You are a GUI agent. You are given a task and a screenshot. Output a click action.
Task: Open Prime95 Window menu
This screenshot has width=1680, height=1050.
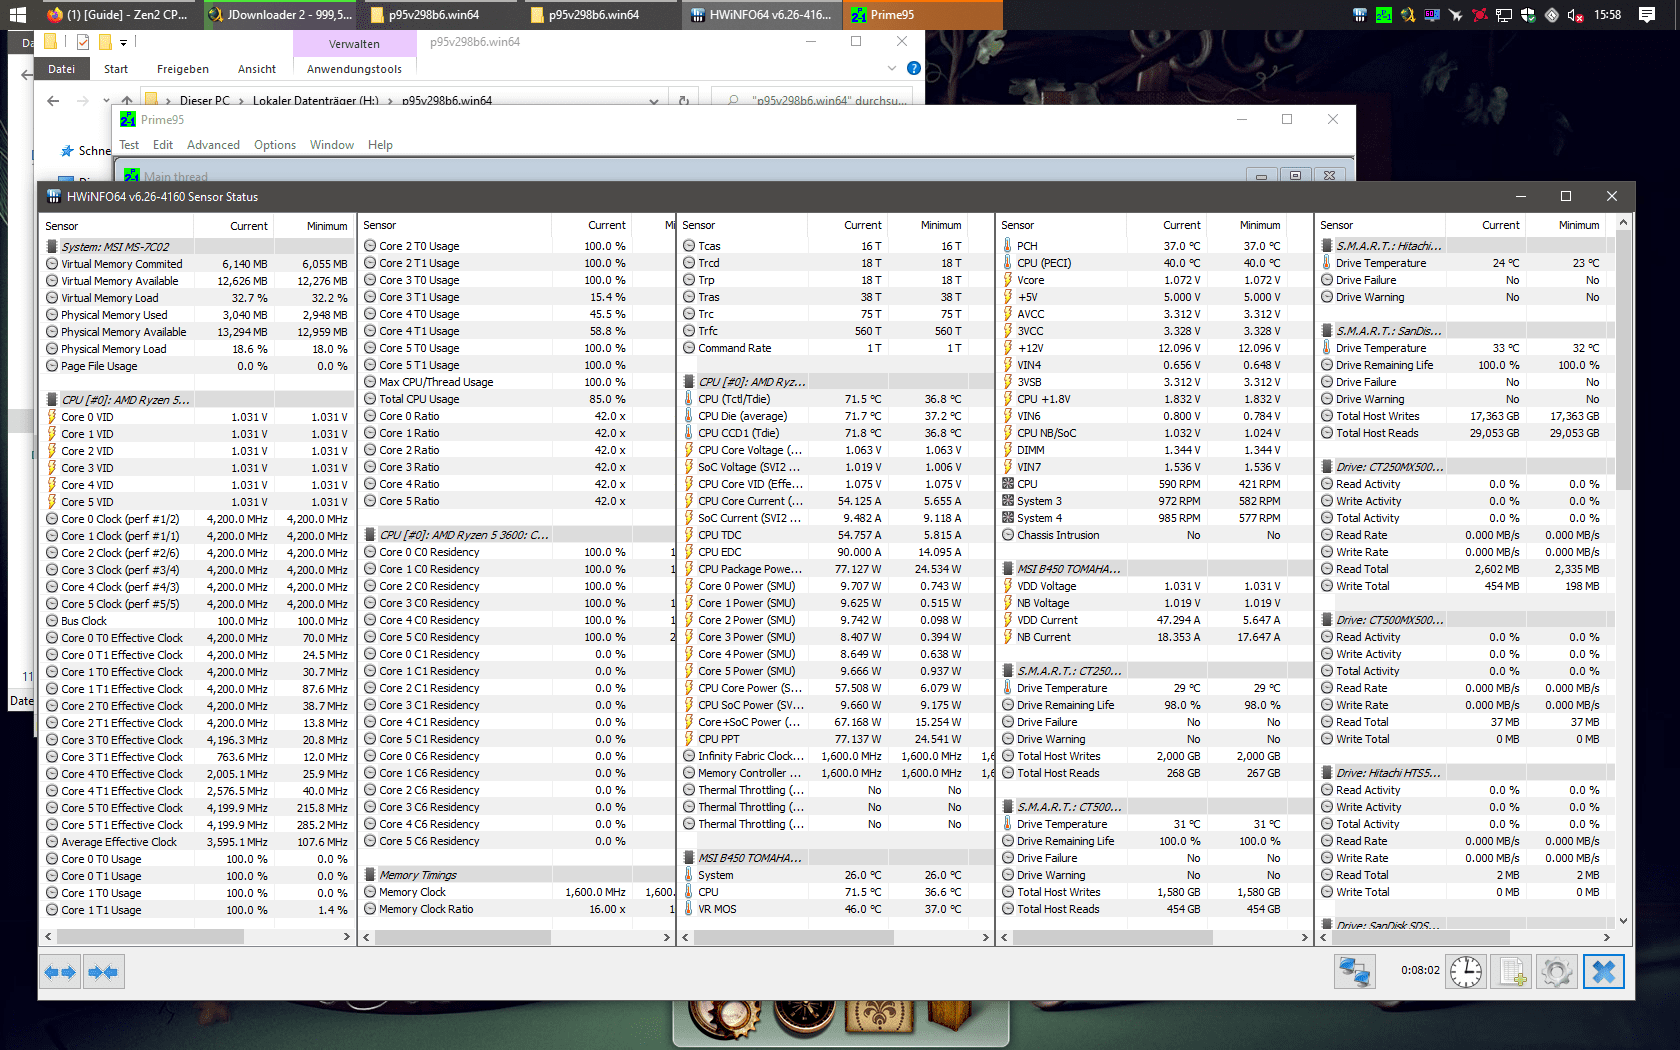point(332,145)
